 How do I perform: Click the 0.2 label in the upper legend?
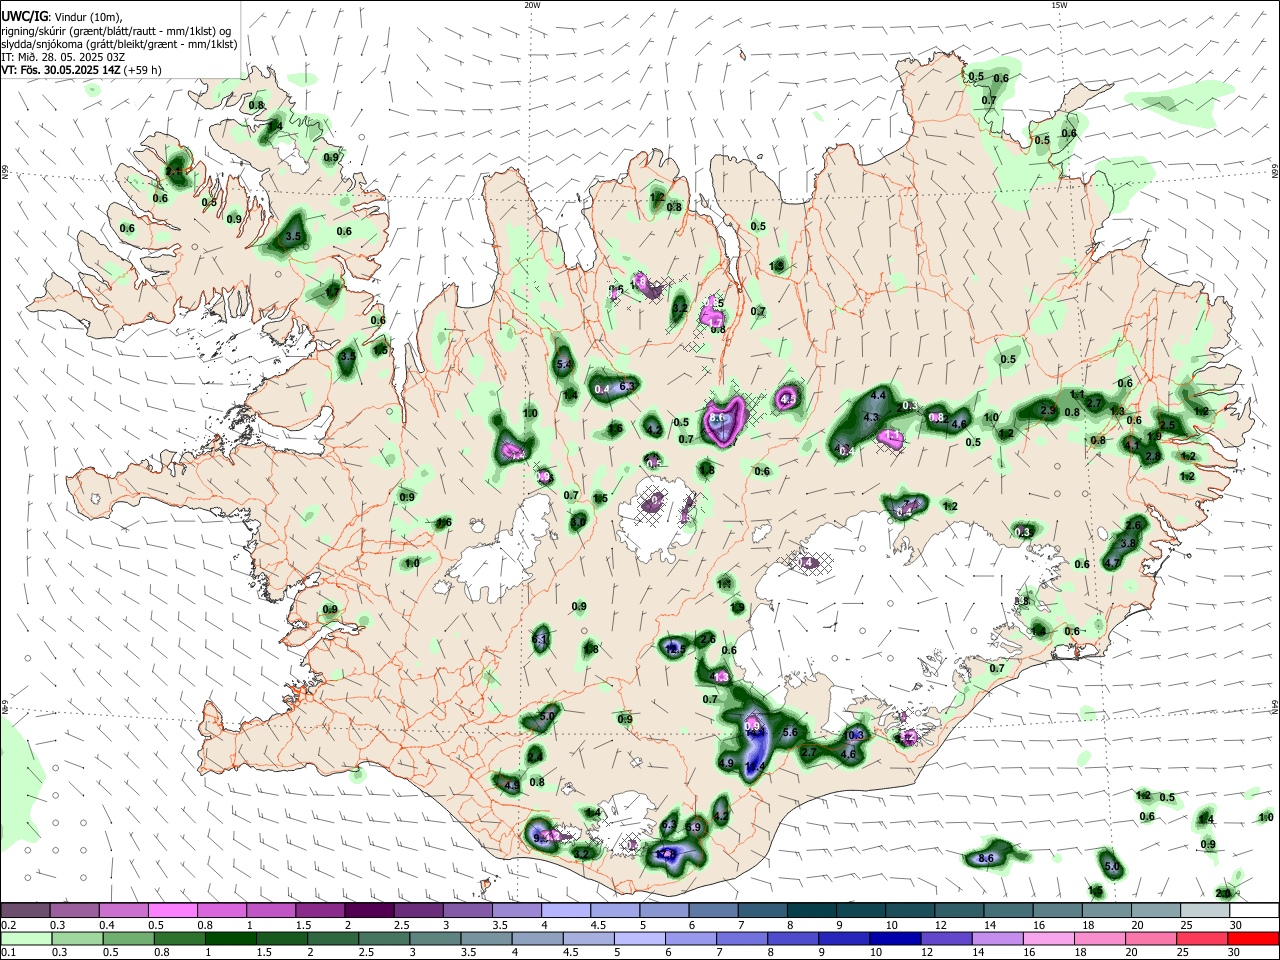[8, 925]
